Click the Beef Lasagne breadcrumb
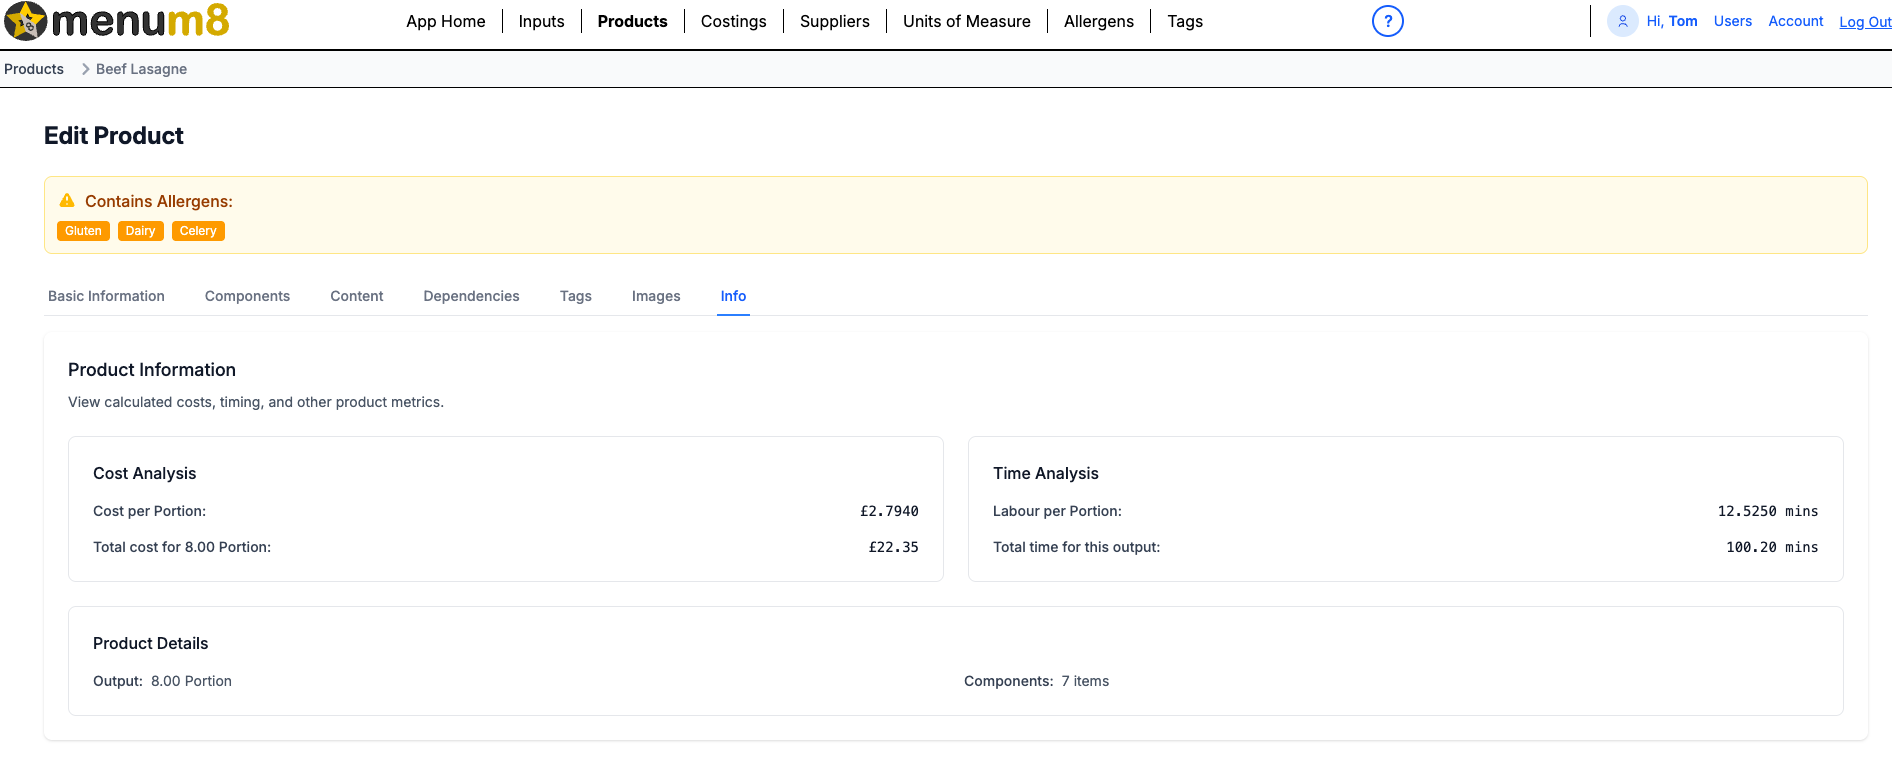Screen dimensions: 1892x762 click(x=141, y=69)
